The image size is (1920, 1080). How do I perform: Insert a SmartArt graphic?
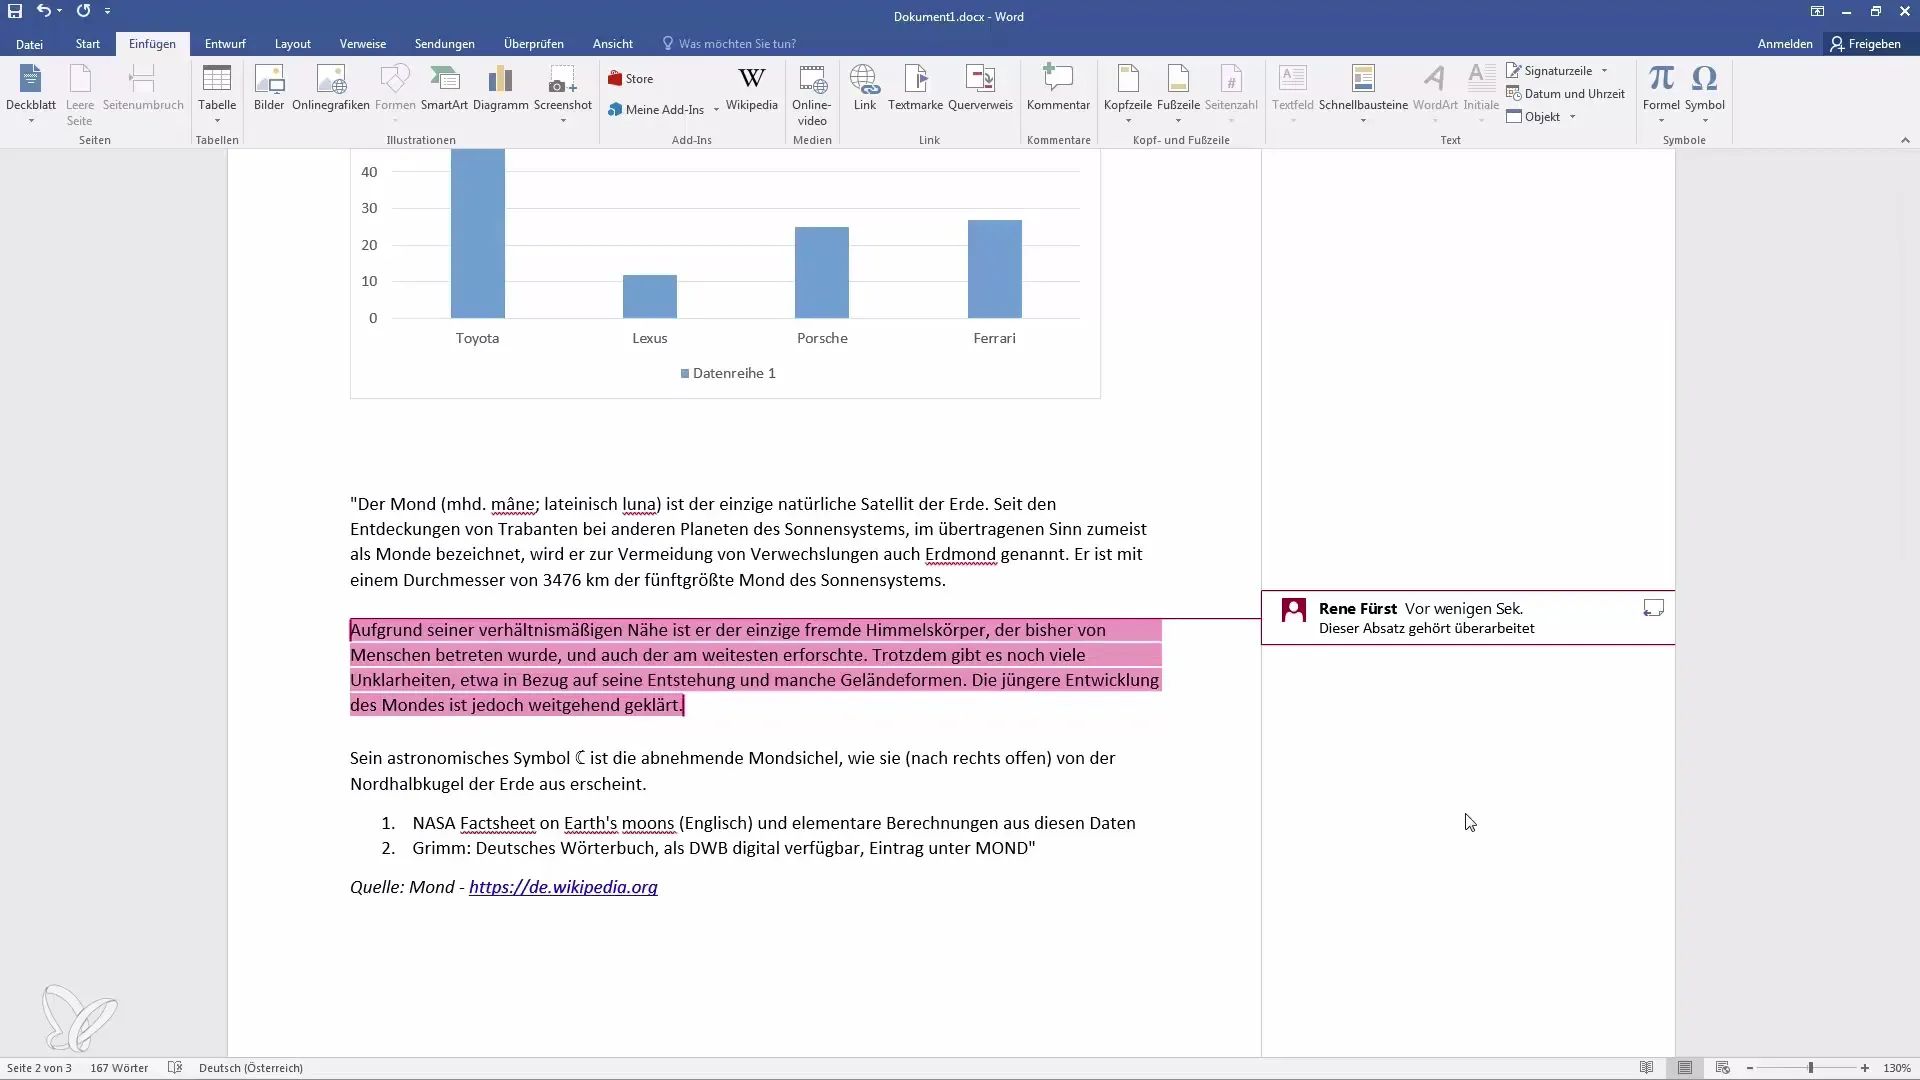point(444,88)
